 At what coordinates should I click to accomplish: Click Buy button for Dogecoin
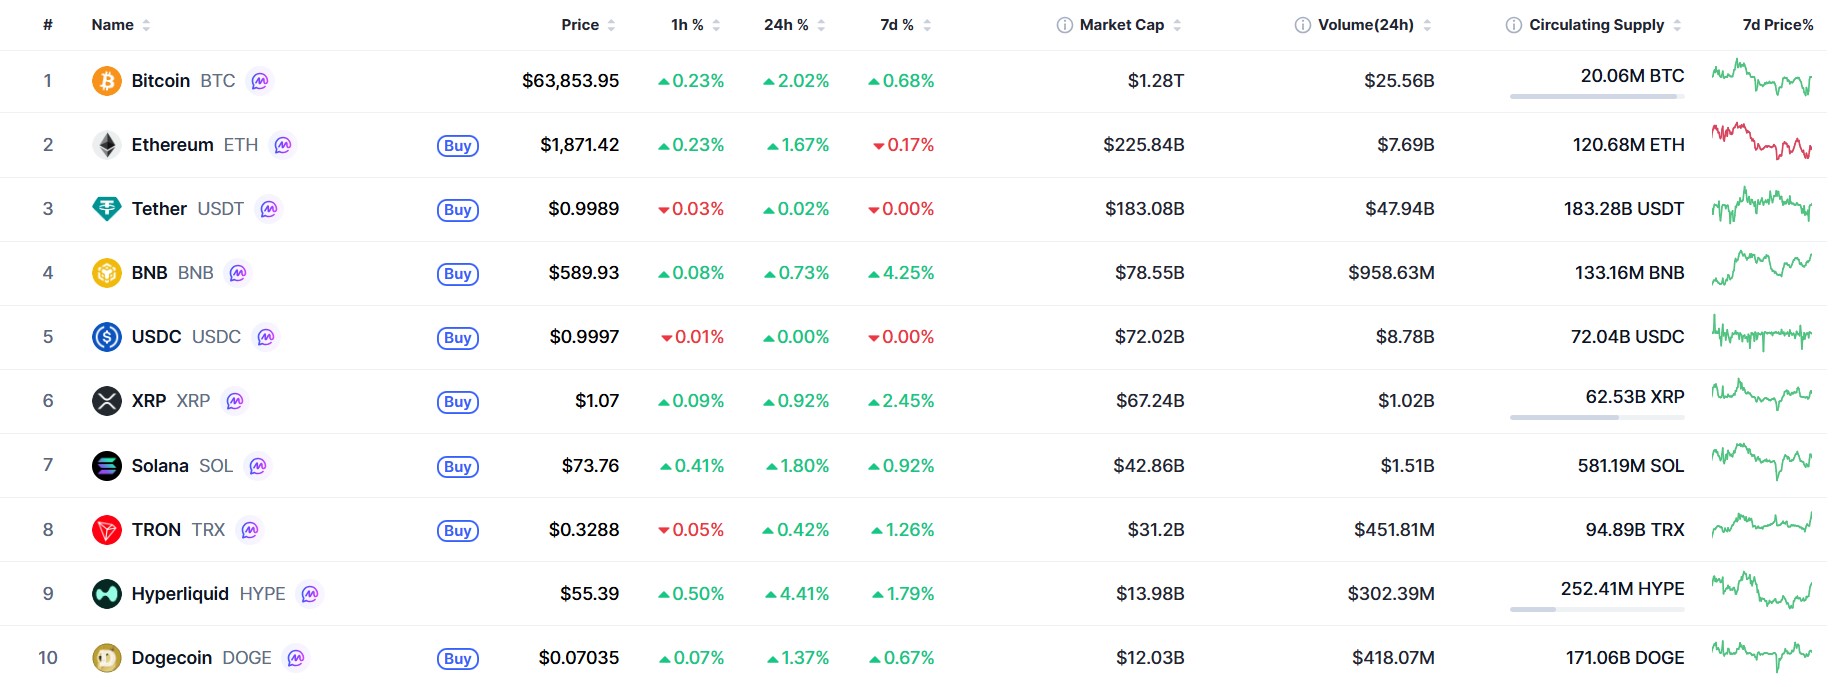pyautogui.click(x=458, y=659)
